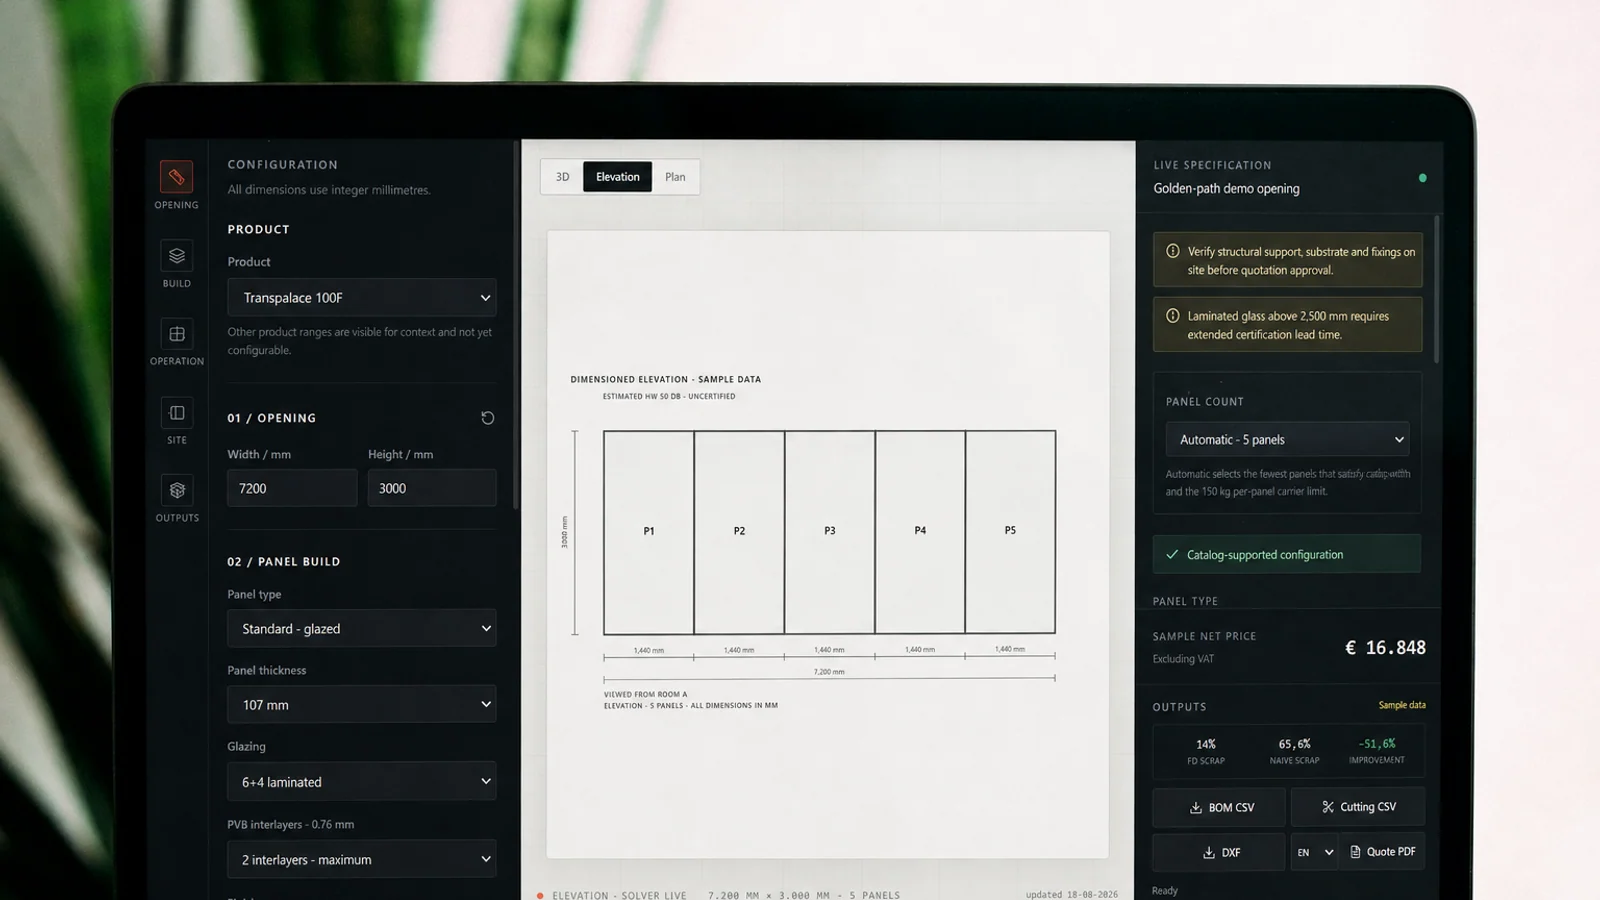Click the Height / mm field with 3000
This screenshot has width=1600, height=900.
point(432,488)
